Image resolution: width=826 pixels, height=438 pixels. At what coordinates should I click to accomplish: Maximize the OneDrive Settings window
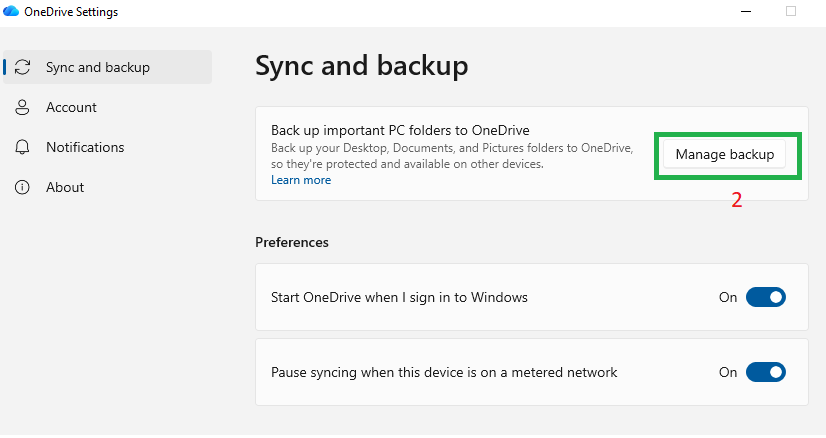pyautogui.click(x=791, y=11)
